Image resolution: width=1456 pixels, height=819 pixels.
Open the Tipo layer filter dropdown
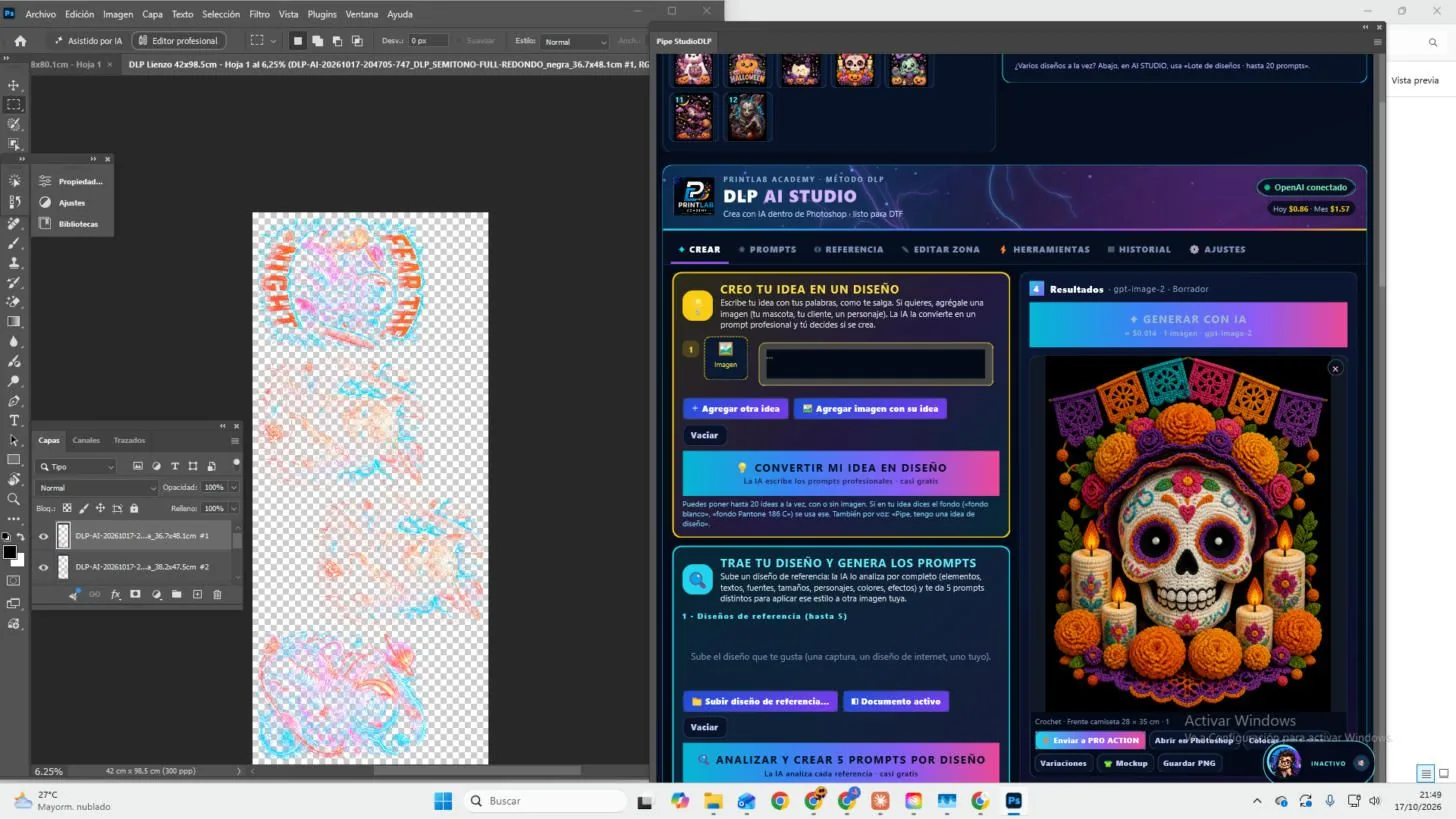(76, 466)
